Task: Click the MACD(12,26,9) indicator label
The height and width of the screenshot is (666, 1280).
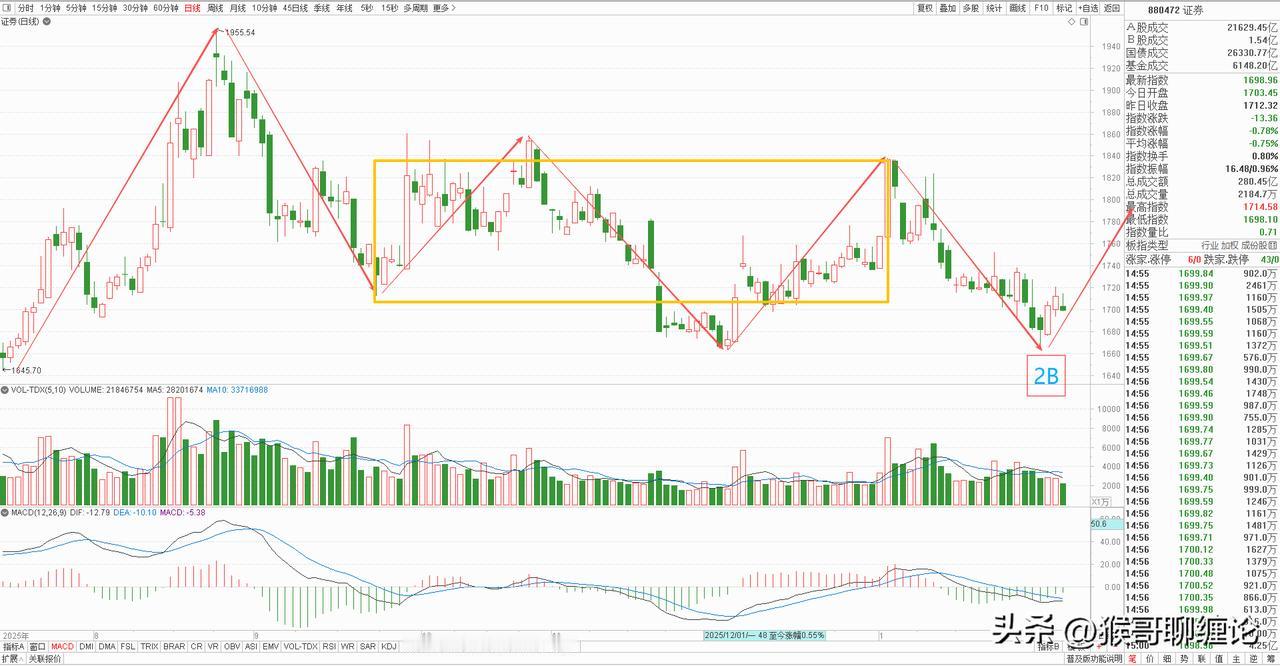Action: pyautogui.click(x=41, y=512)
